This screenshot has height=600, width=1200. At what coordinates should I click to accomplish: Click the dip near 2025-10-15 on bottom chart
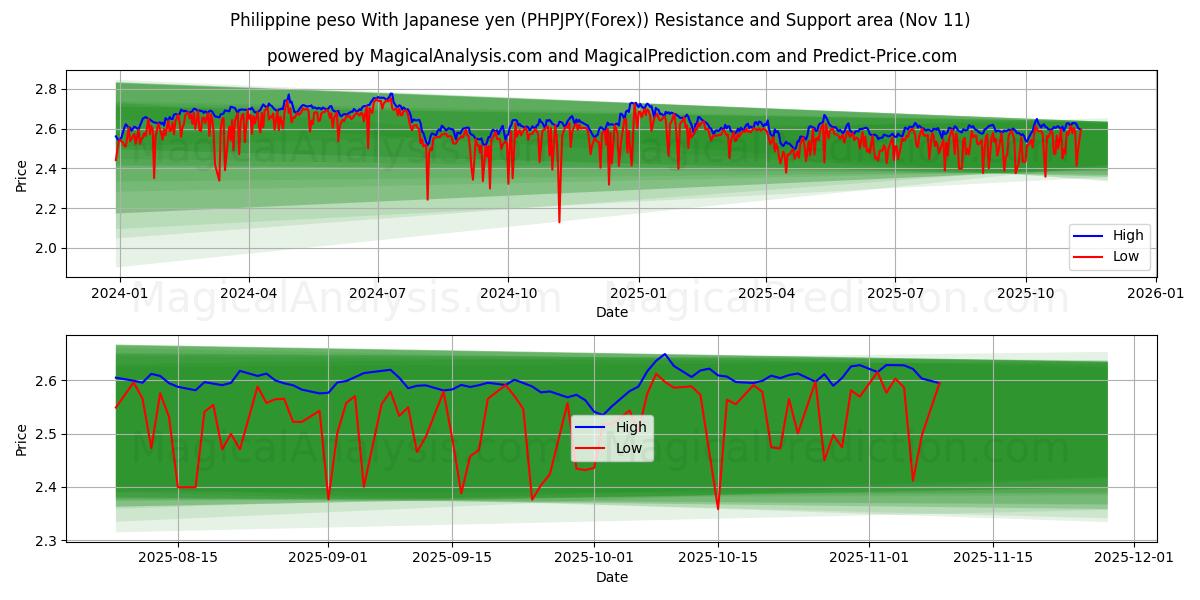point(718,508)
